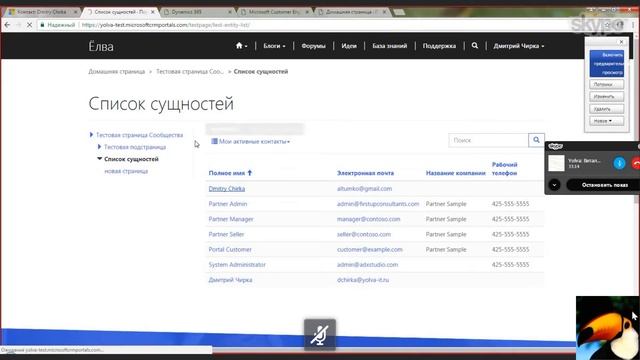Open the Форумы menu item

tap(313, 46)
